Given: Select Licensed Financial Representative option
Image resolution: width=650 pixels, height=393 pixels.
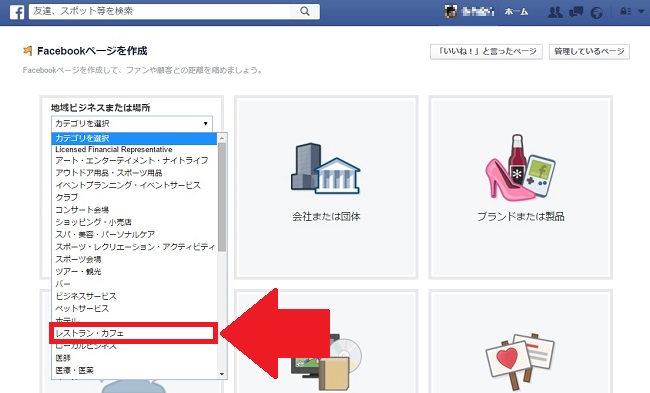Looking at the screenshot, I should tap(134, 149).
